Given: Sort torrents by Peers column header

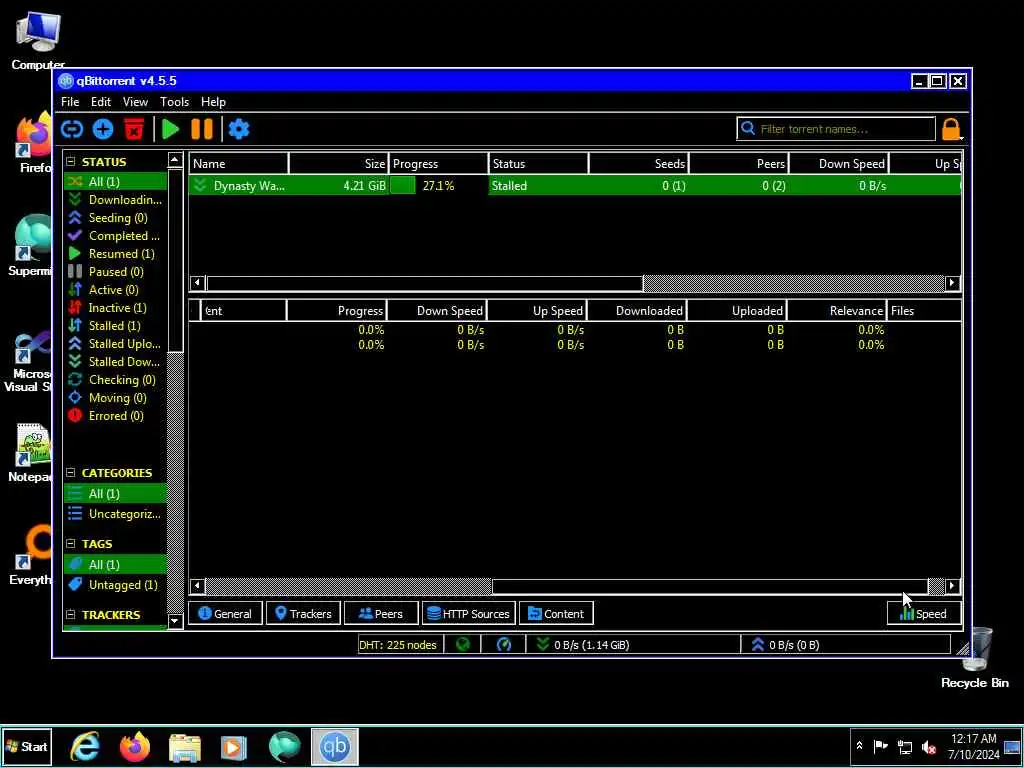Looking at the screenshot, I should coord(739,164).
